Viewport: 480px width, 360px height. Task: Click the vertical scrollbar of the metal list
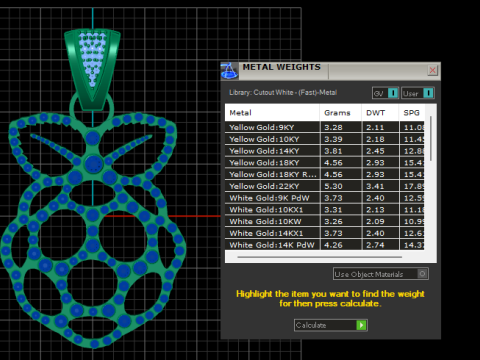tap(431, 139)
